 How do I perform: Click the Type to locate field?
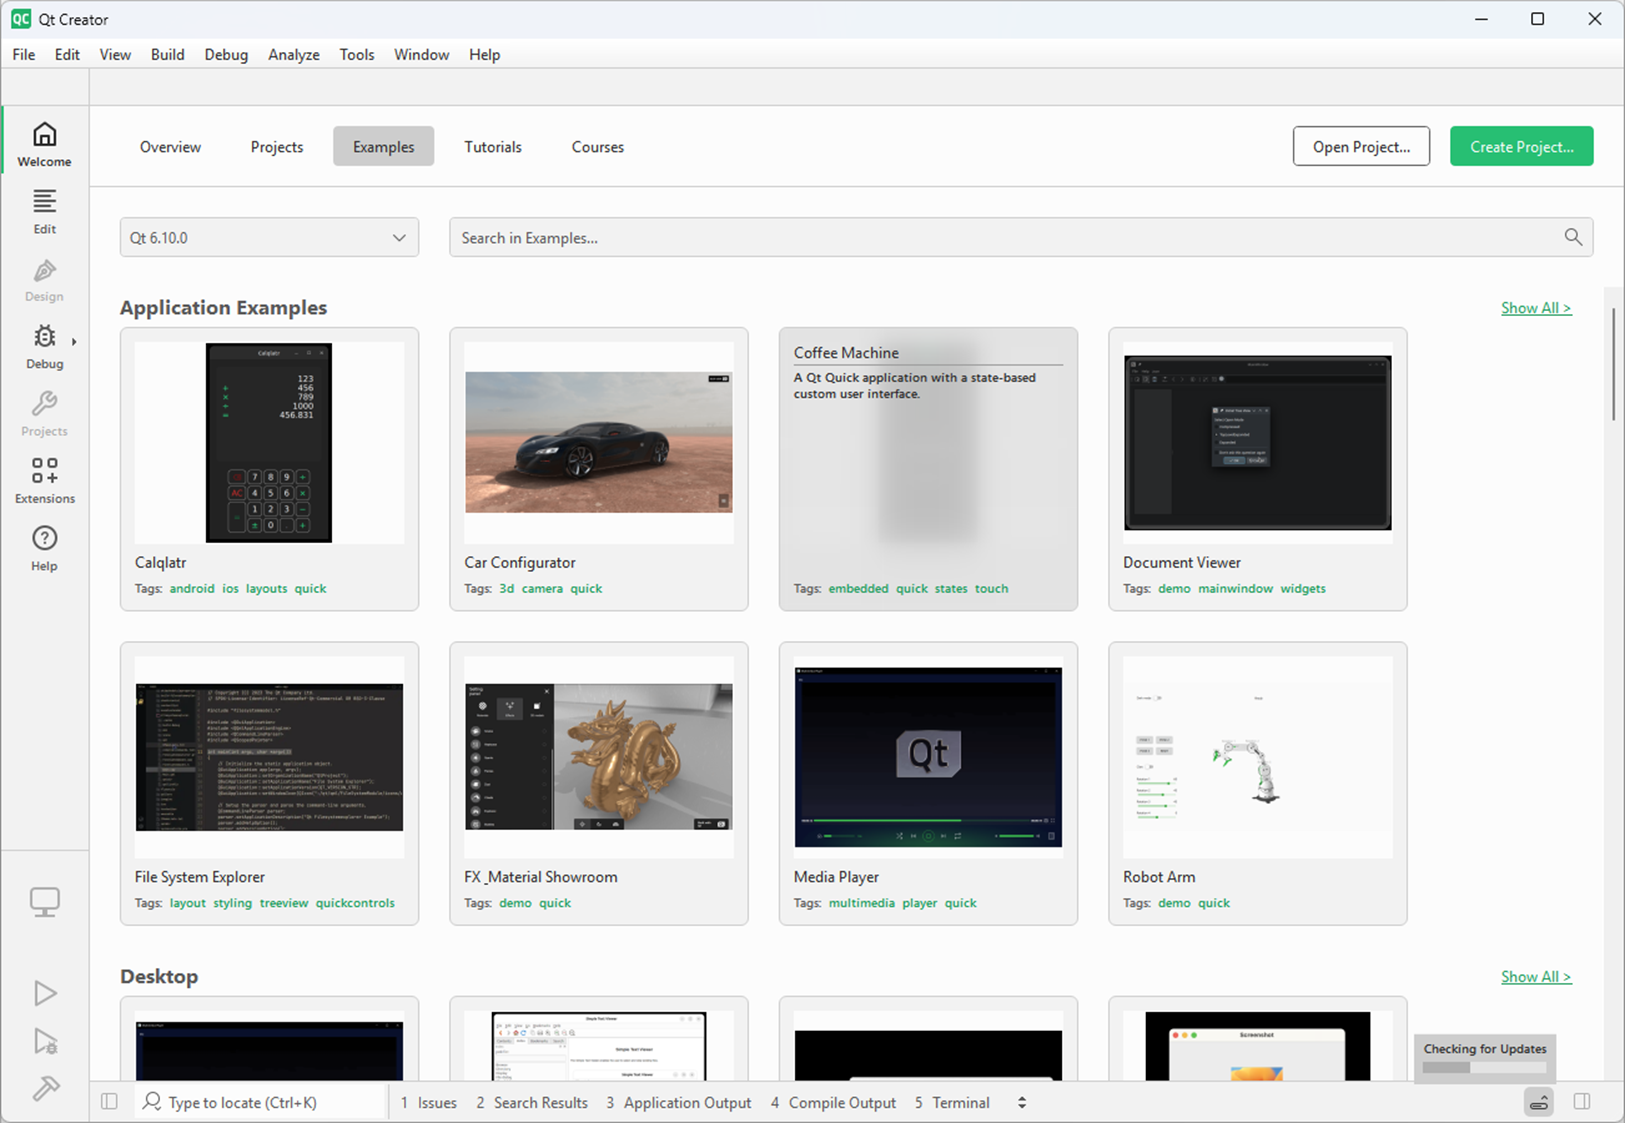pos(260,1102)
